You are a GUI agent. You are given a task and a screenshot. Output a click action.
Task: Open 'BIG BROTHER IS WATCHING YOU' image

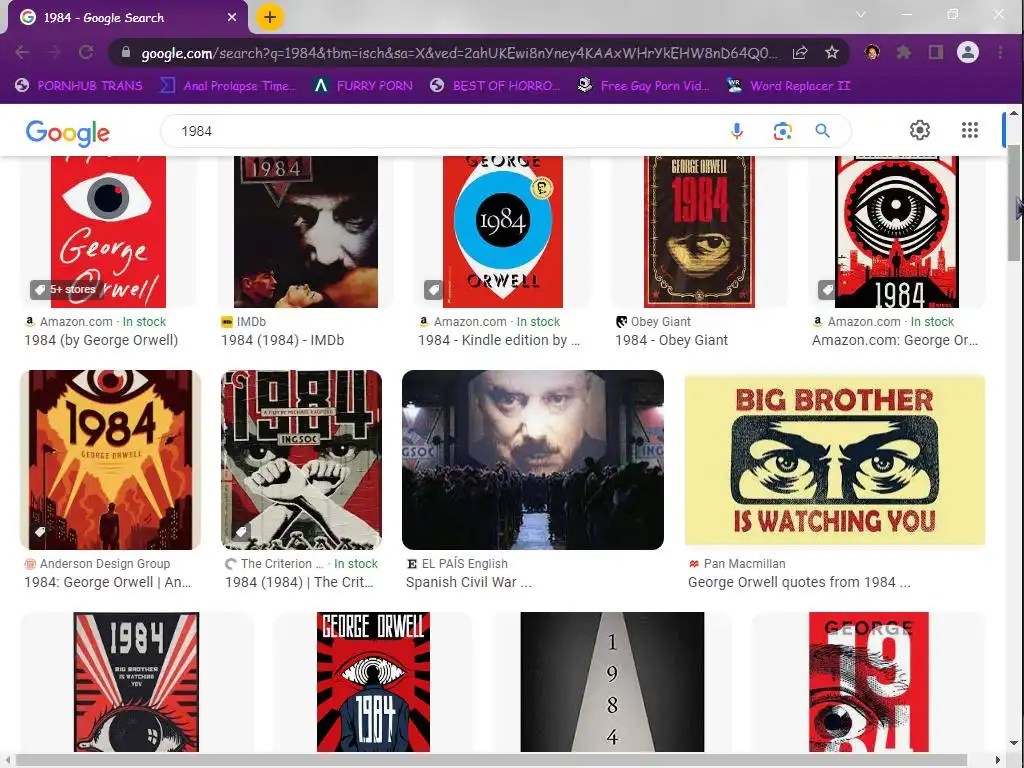[835, 460]
